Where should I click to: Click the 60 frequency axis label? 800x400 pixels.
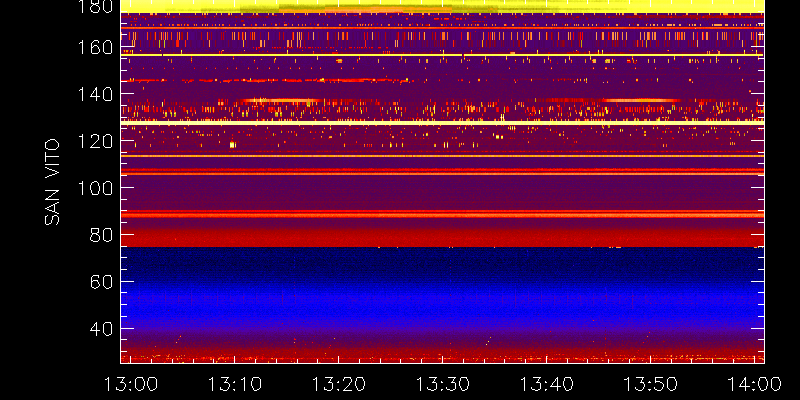(x=101, y=282)
